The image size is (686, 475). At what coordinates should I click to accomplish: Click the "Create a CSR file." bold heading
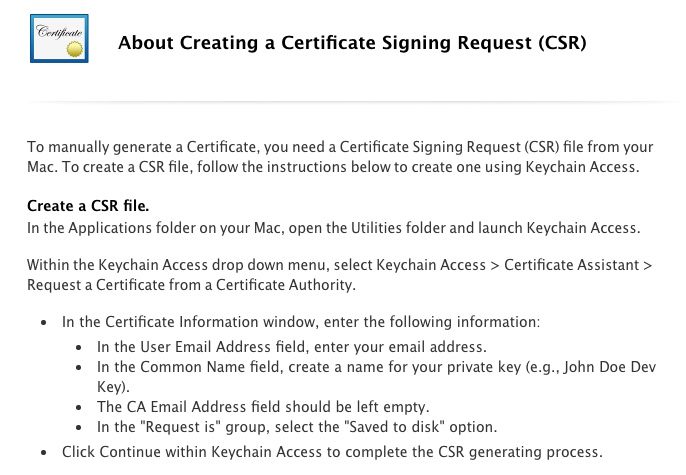88,206
